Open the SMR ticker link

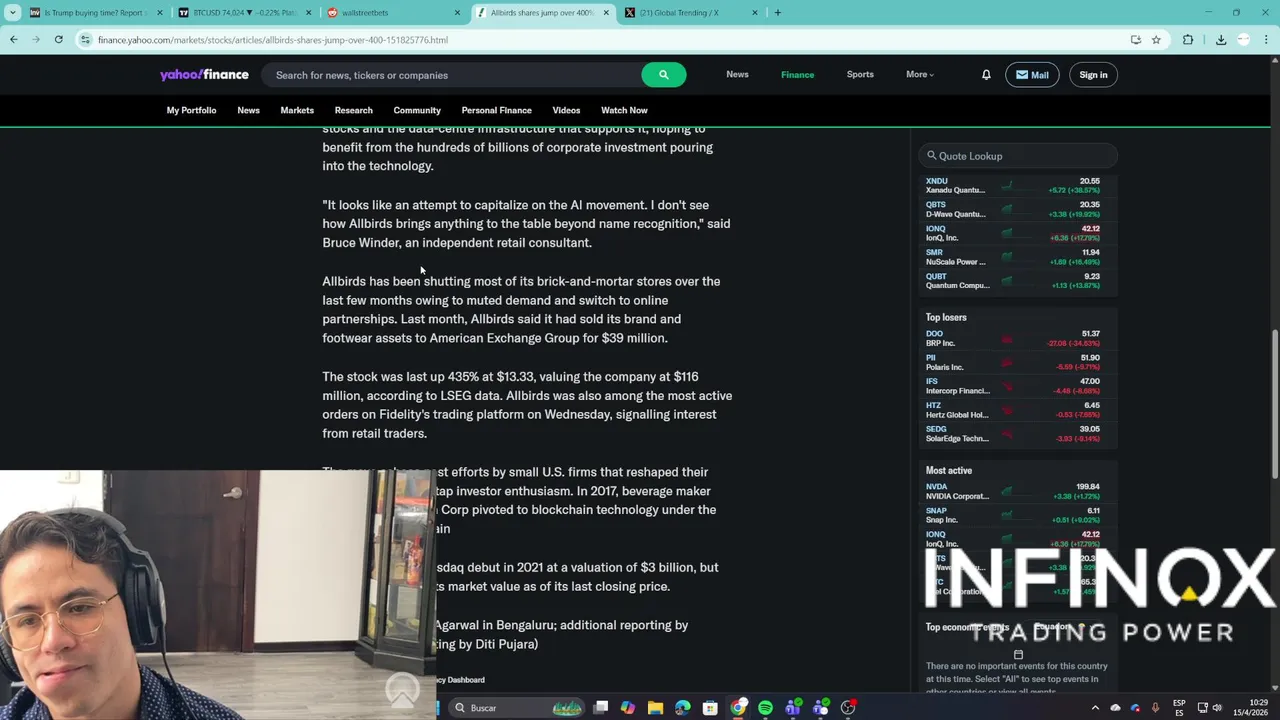pyautogui.click(x=934, y=253)
